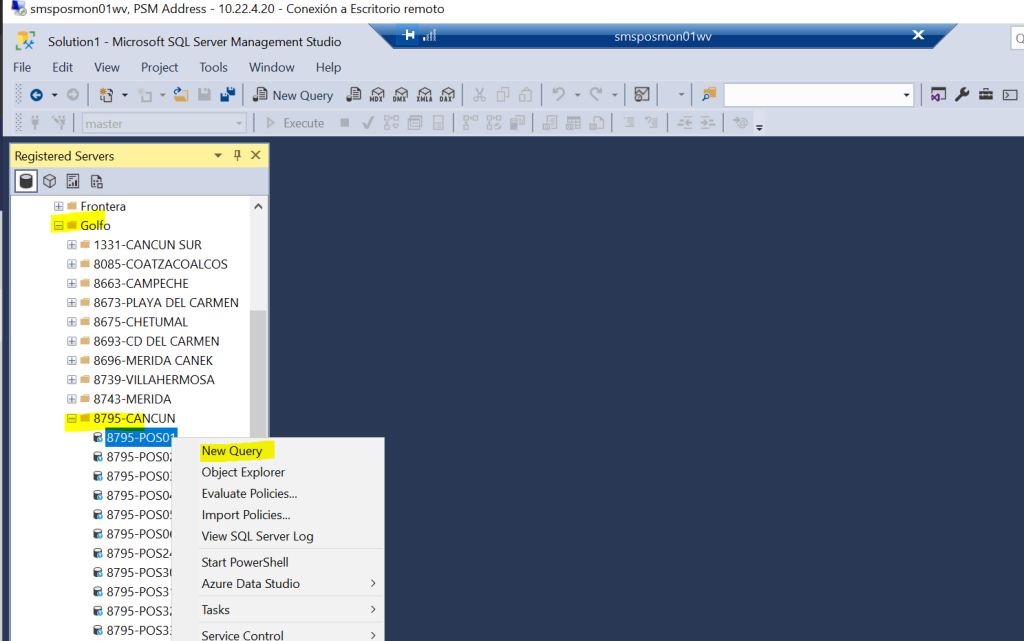Toggle Include Client Statistics
The height and width of the screenshot is (641, 1024).
(x=517, y=123)
